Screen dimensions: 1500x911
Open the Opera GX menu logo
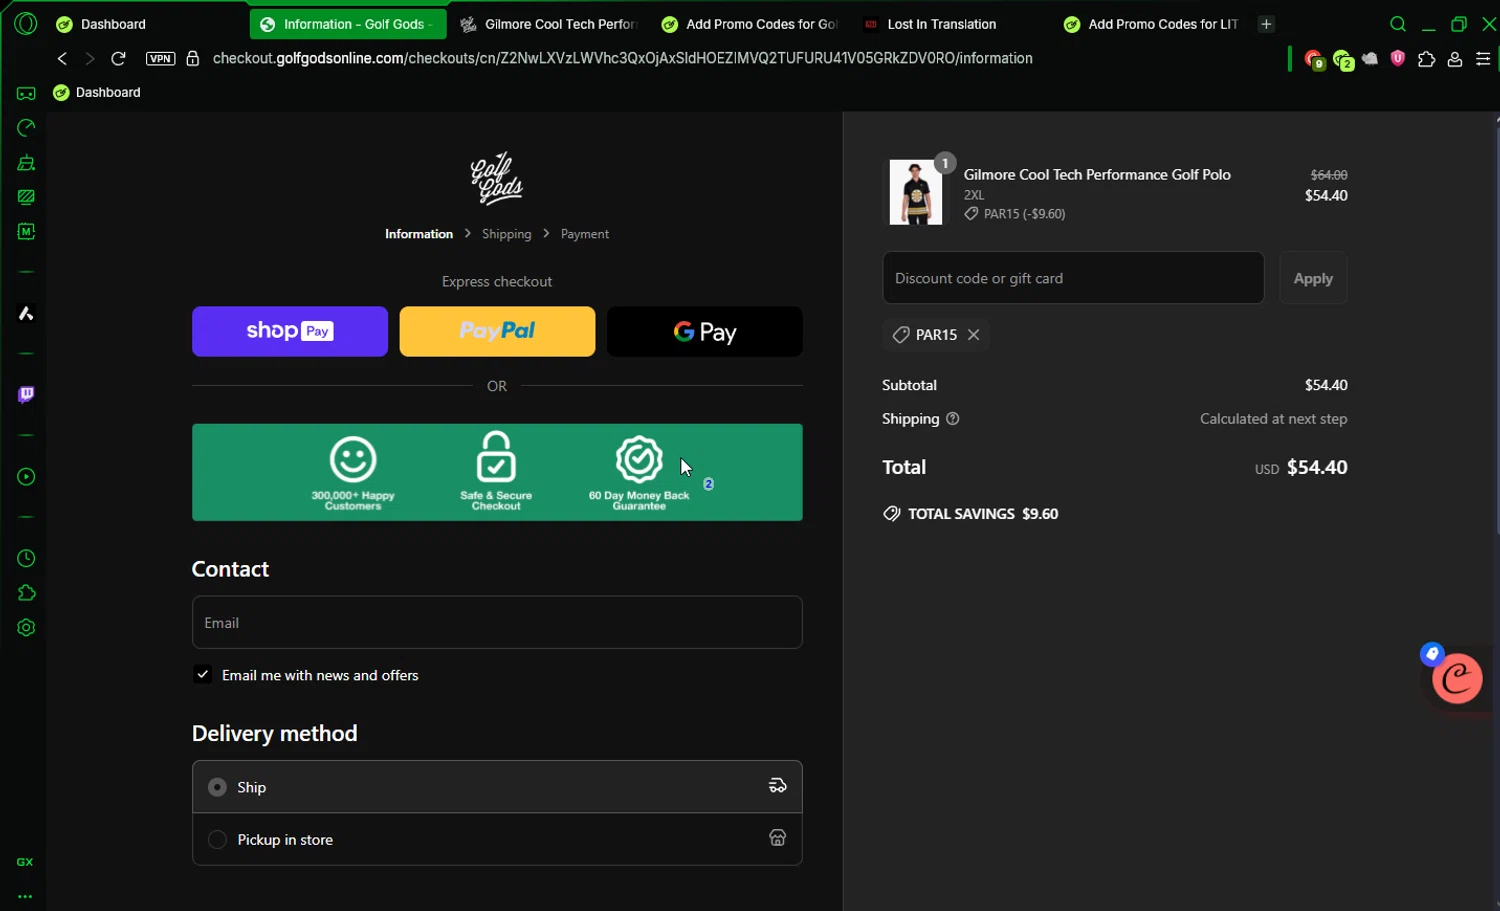(x=26, y=23)
